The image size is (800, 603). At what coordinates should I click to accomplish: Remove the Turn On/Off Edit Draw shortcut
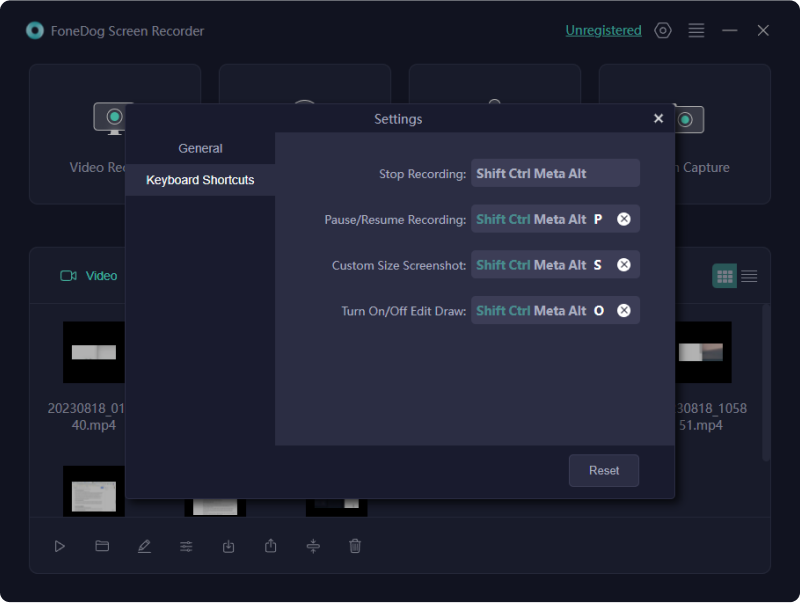(624, 311)
